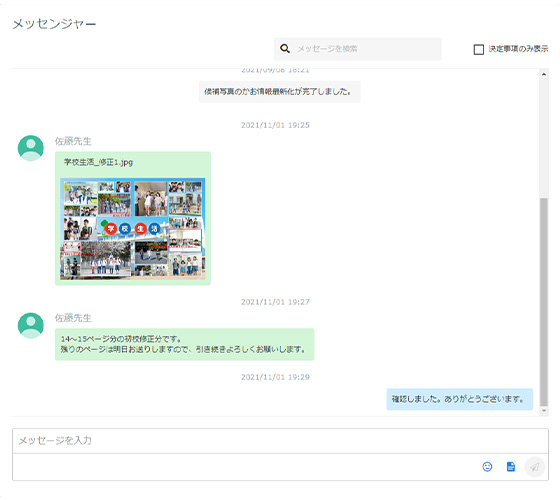560x500 pixels.
Task: Click the message list scrollbar thumb
Action: [544, 302]
